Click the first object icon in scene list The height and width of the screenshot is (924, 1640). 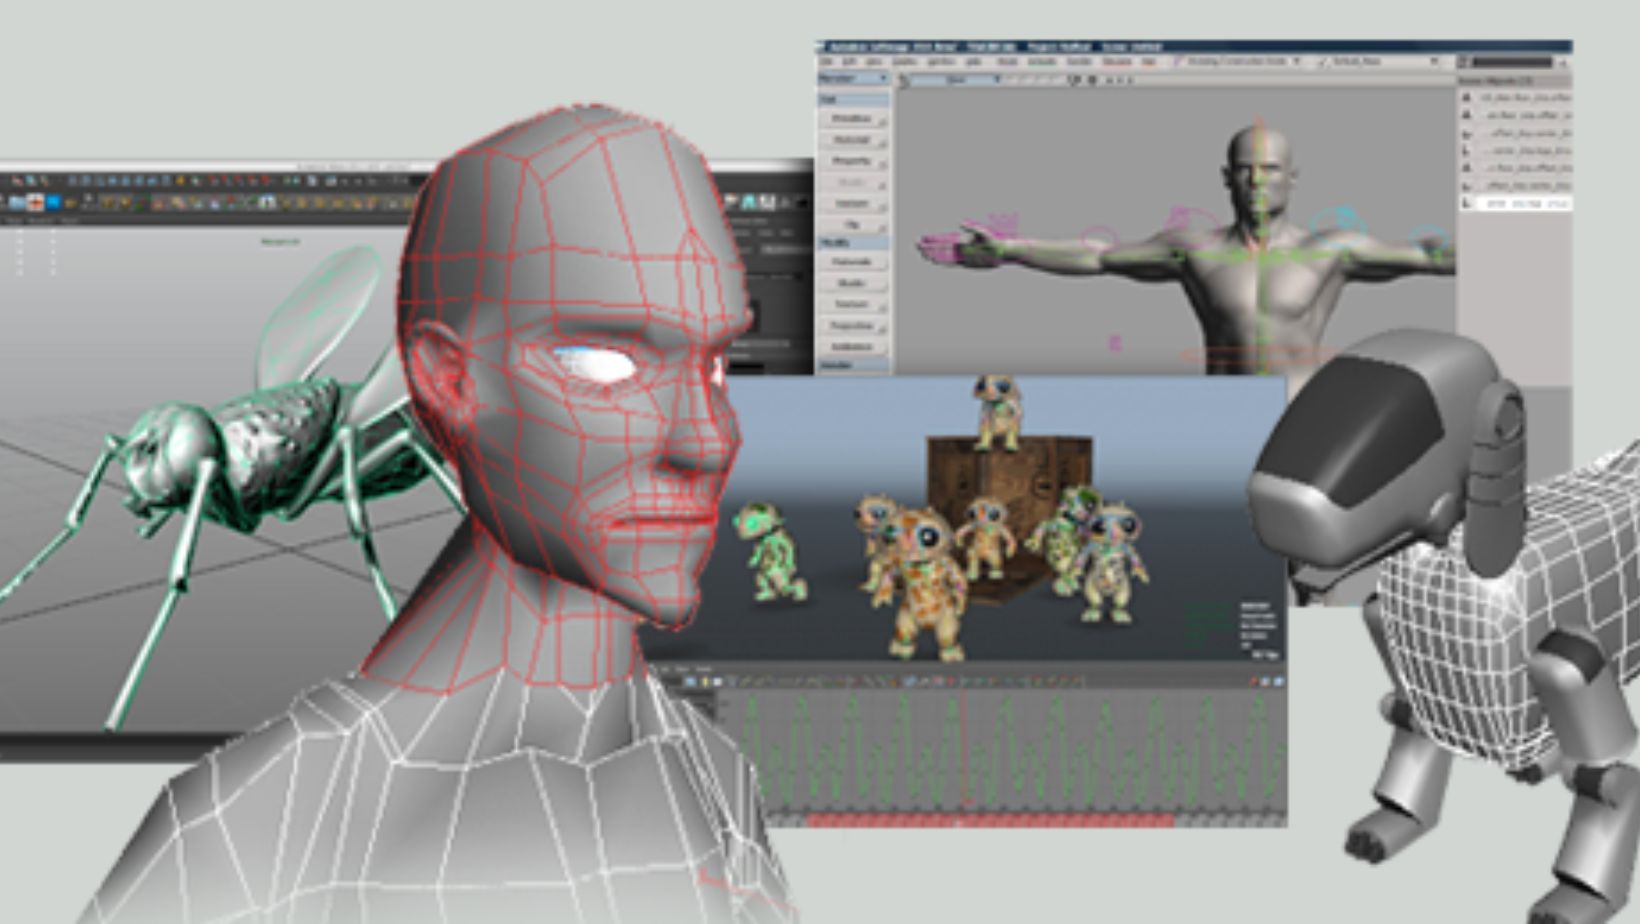[1468, 98]
